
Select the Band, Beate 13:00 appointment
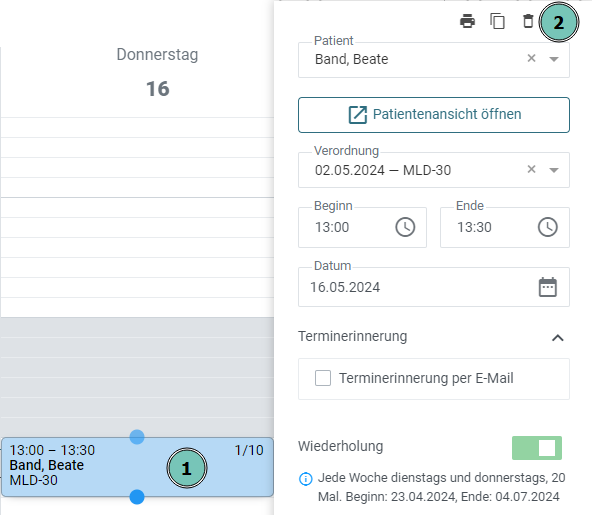(x=137, y=467)
